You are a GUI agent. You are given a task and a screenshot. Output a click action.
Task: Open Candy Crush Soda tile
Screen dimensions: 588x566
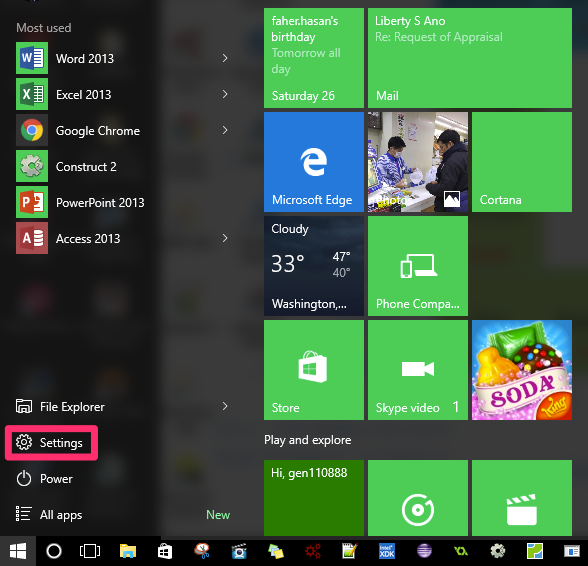point(522,370)
